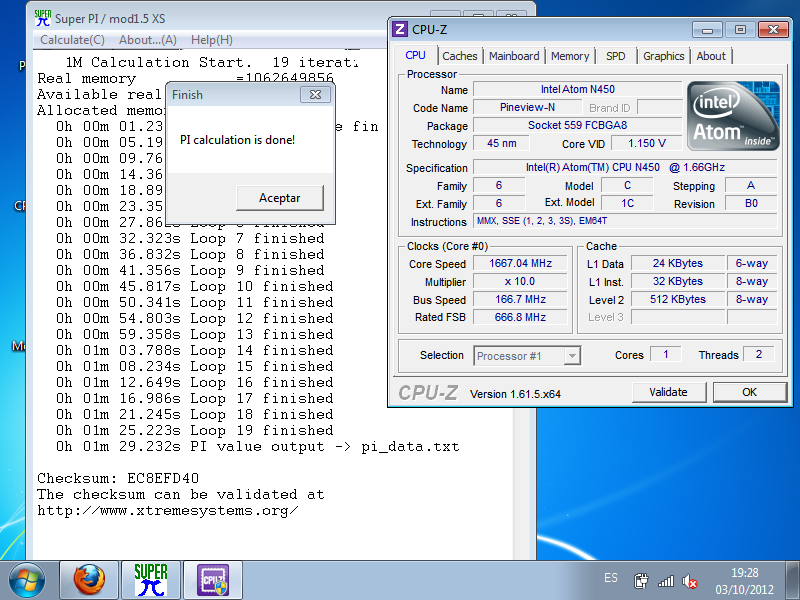Click the processor Name field Intel Atom N450

click(x=578, y=89)
